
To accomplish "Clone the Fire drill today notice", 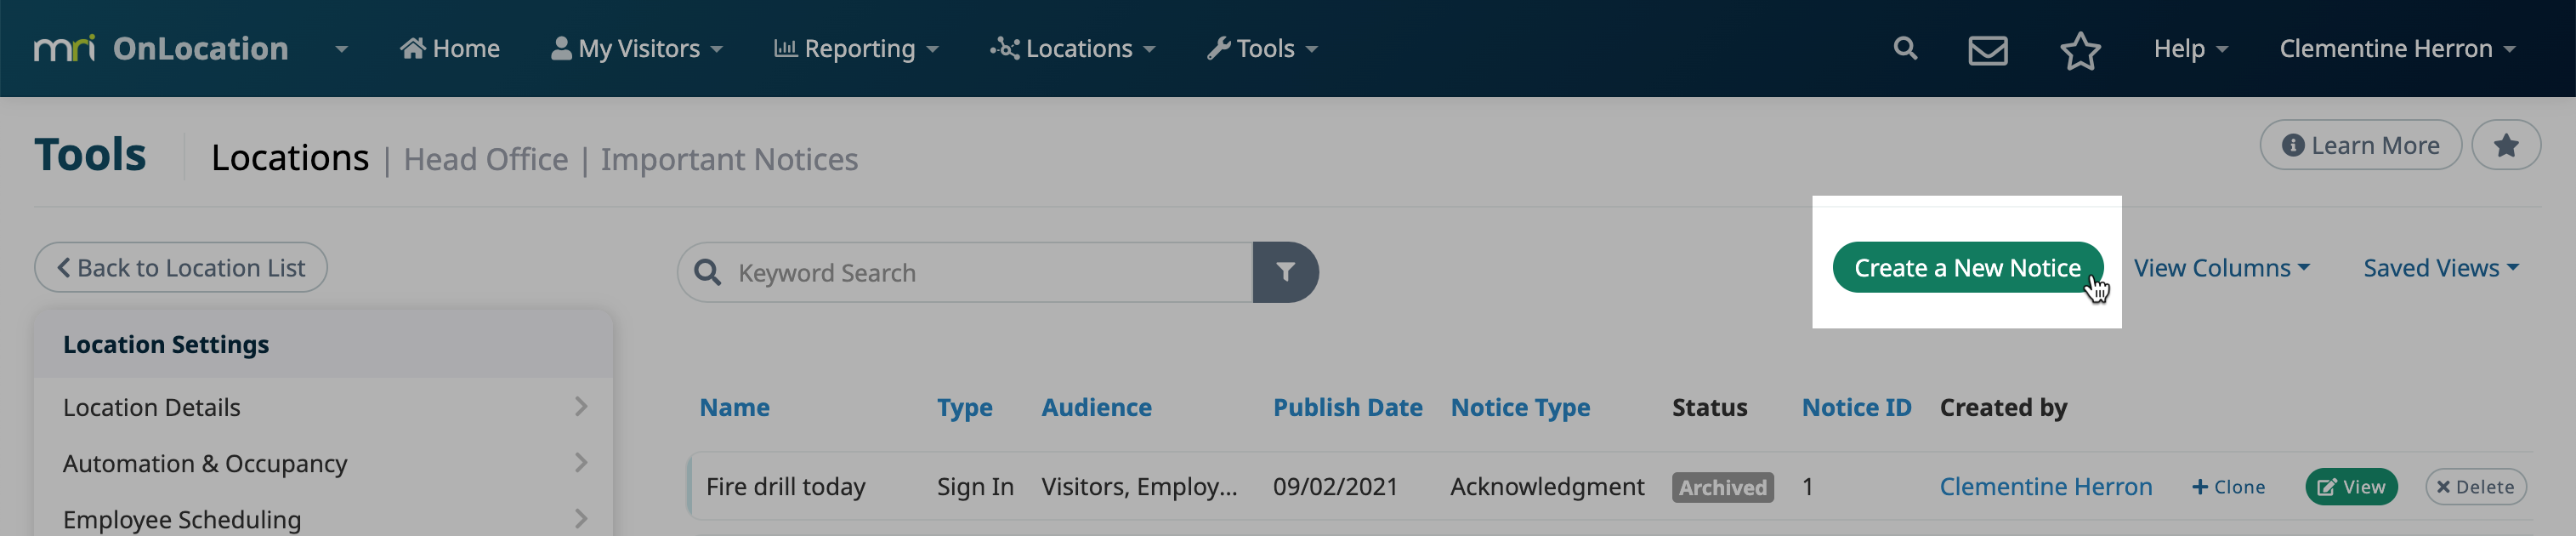I will click(2228, 486).
